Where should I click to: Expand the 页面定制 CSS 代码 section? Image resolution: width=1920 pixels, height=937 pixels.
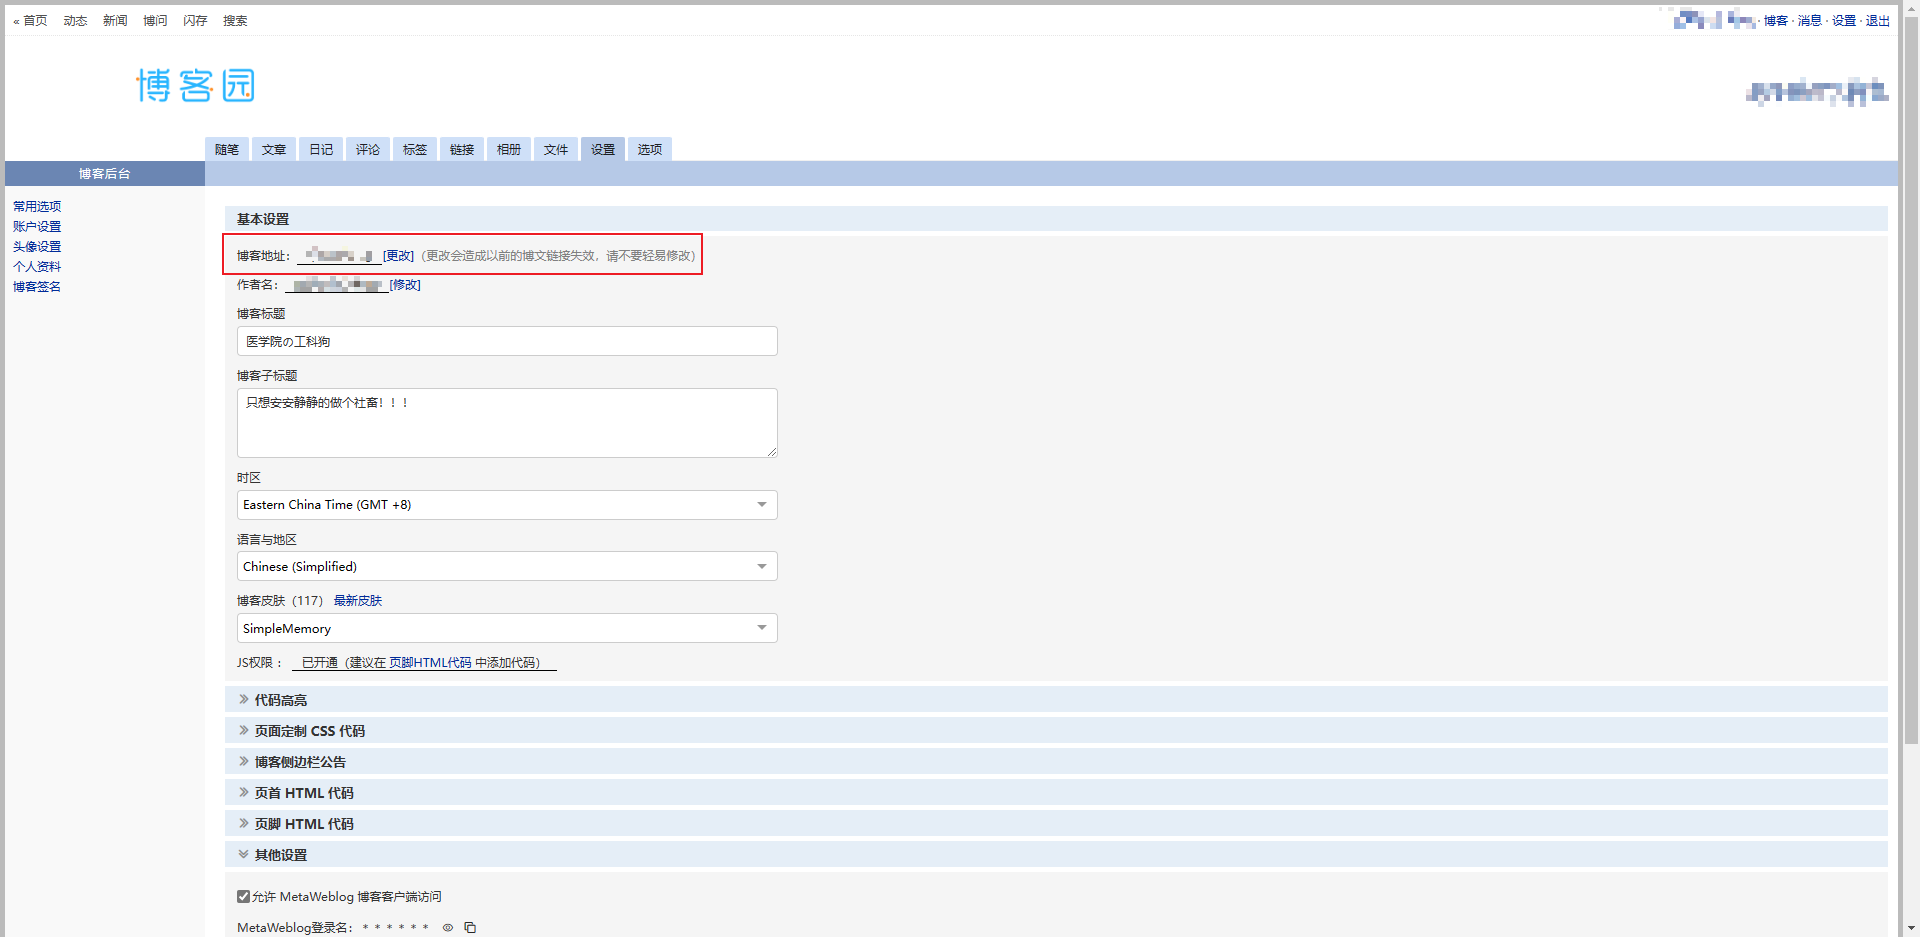coord(1056,731)
